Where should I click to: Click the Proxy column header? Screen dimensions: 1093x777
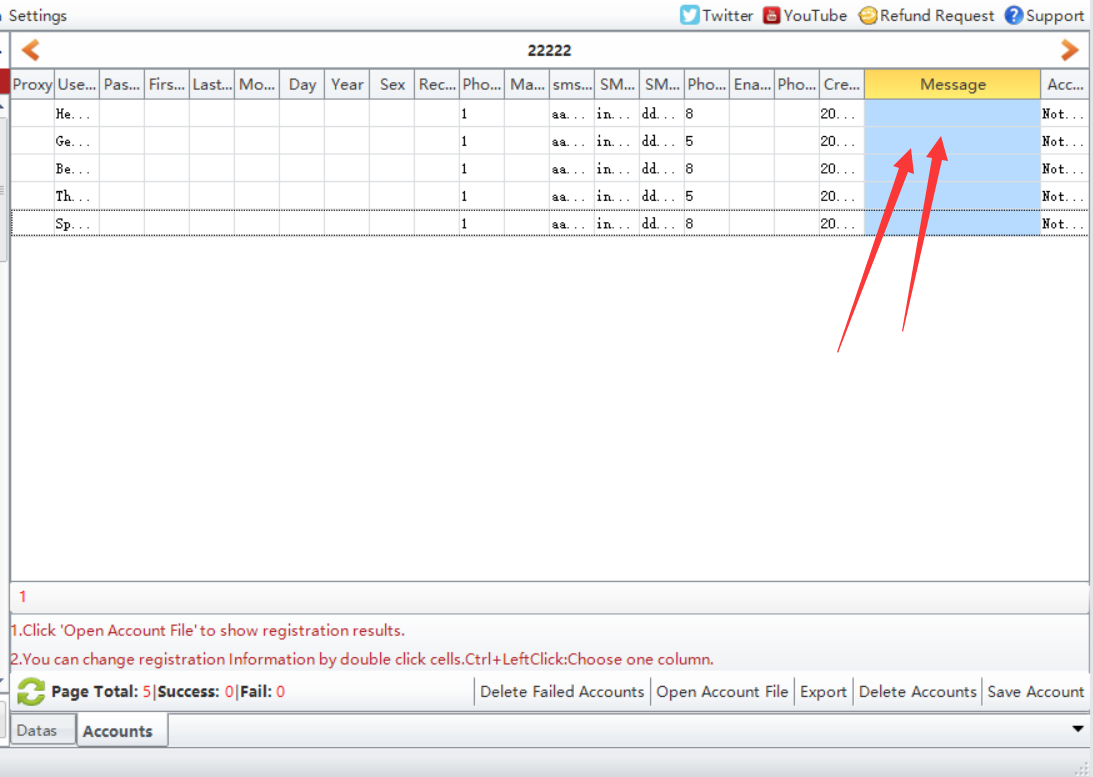32,85
